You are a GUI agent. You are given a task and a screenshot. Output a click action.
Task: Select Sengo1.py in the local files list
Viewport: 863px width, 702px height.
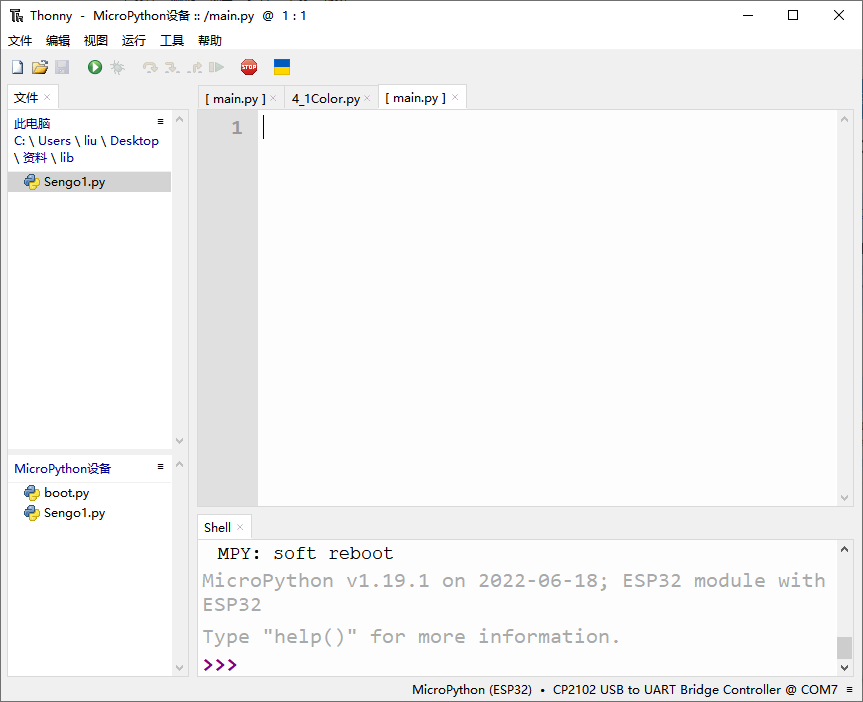click(x=90, y=182)
